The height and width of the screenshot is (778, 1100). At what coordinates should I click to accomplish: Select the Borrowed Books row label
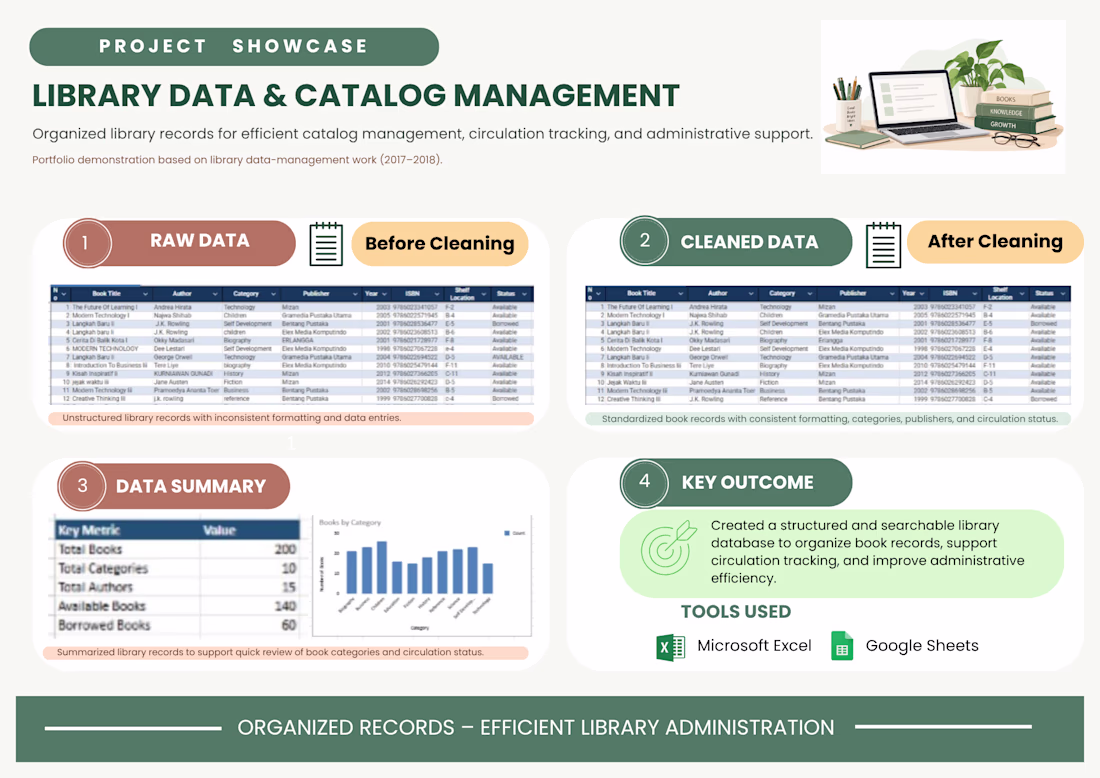point(105,625)
